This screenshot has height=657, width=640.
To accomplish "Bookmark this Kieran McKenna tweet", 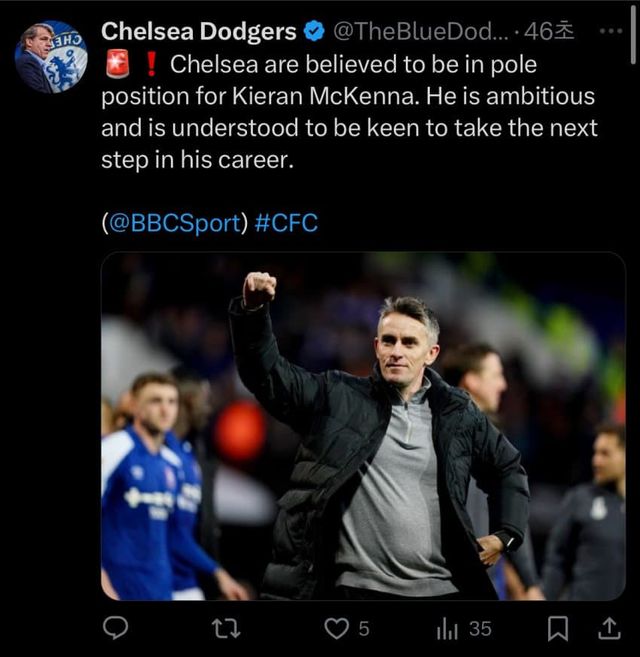I will (559, 628).
